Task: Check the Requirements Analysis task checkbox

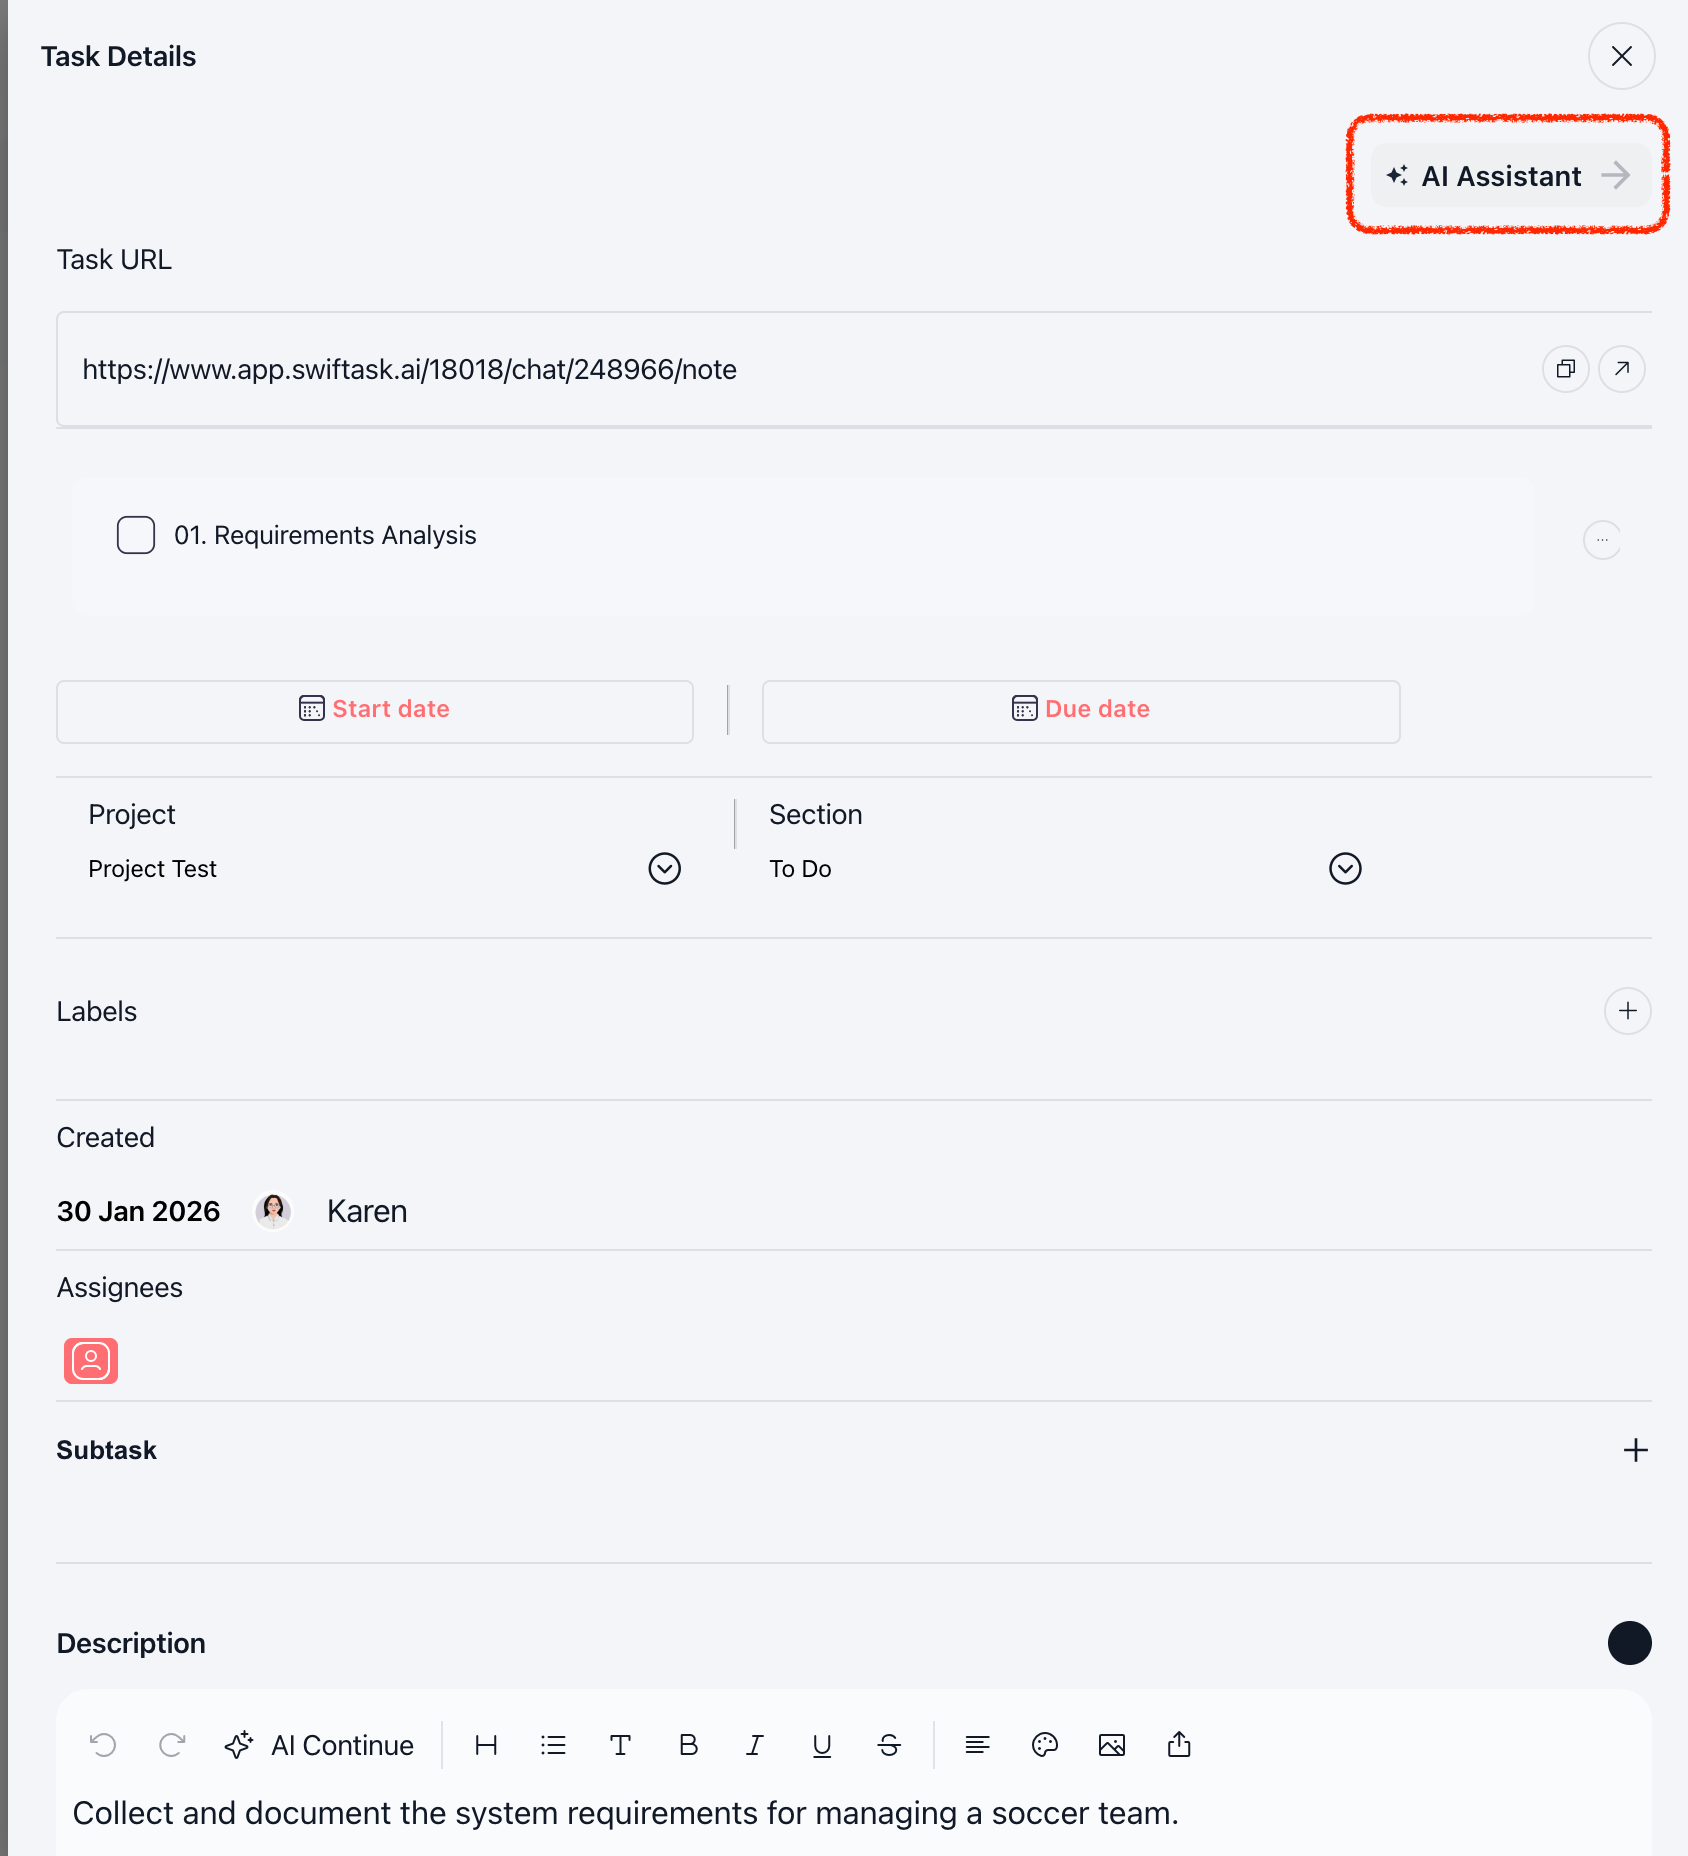Action: (136, 535)
